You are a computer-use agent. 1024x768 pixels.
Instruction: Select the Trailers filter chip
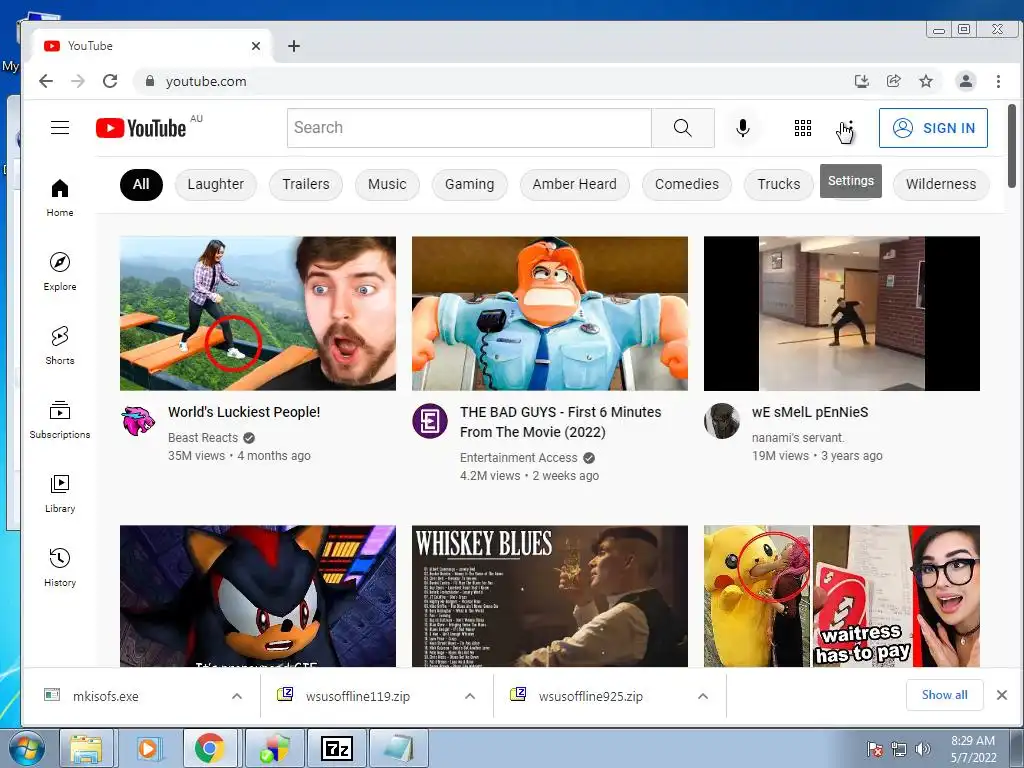(306, 184)
